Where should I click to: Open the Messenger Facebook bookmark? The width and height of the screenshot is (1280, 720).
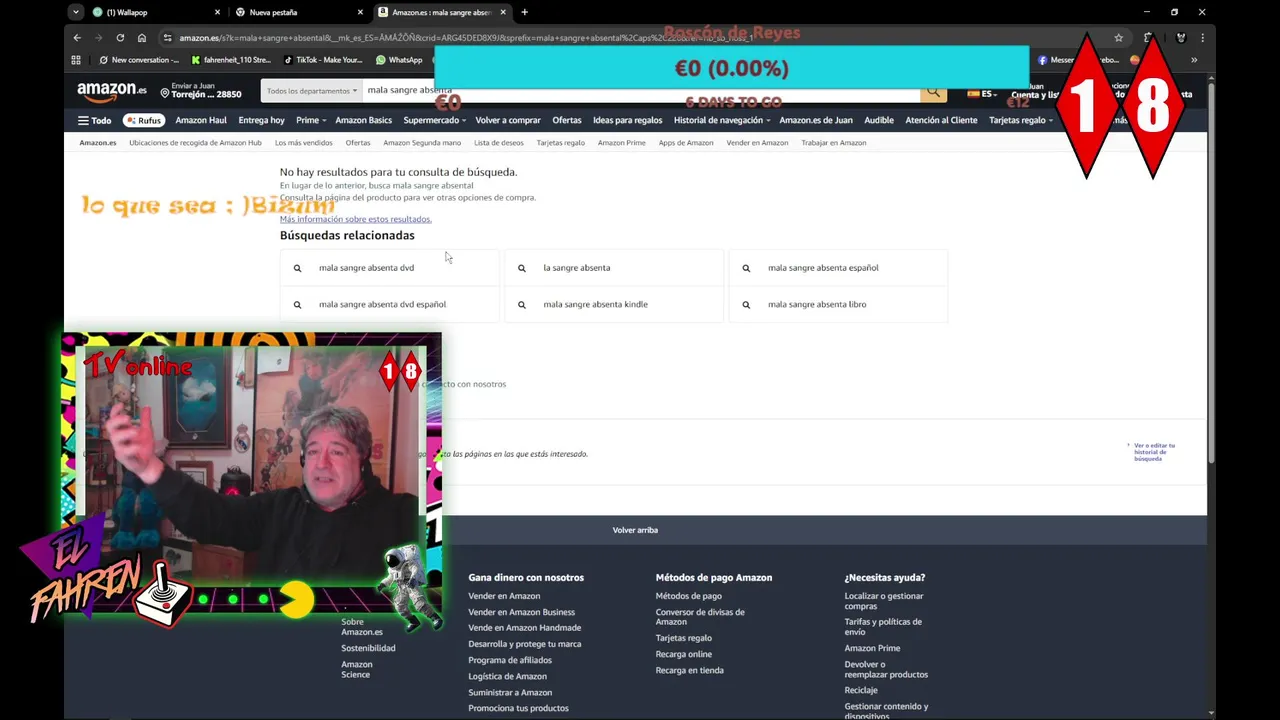point(1078,60)
